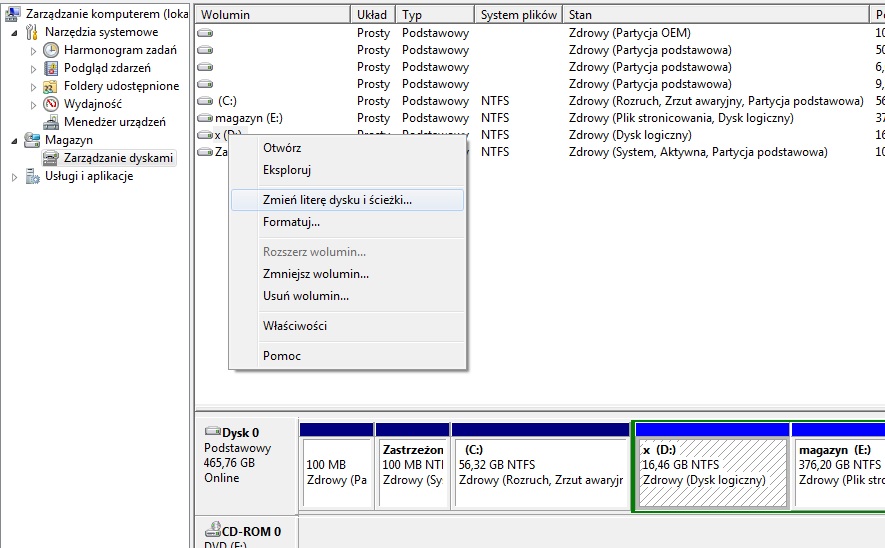
Task: Choose Zmniejsz wolumin in context menu
Action: point(315,274)
